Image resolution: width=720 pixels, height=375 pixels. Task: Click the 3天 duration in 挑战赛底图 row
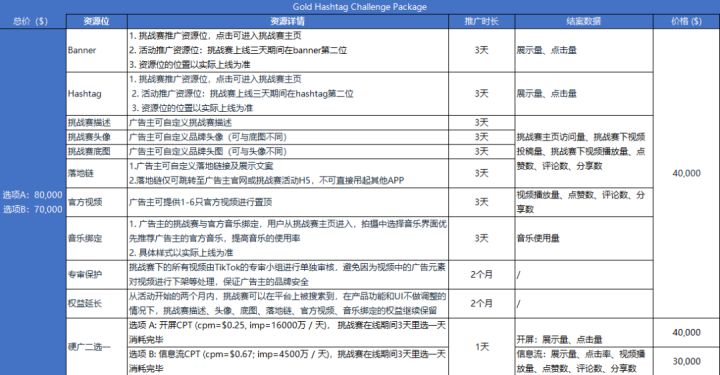click(482, 151)
